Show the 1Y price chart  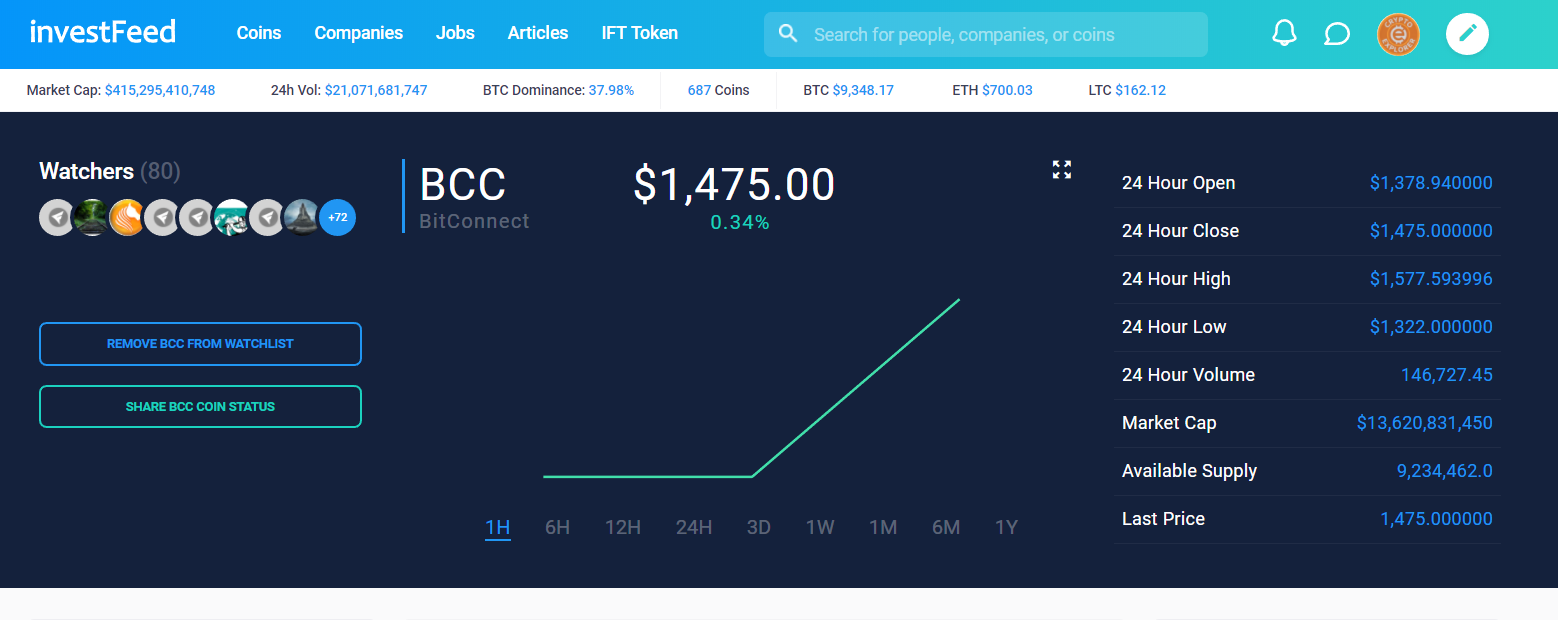(x=1006, y=527)
